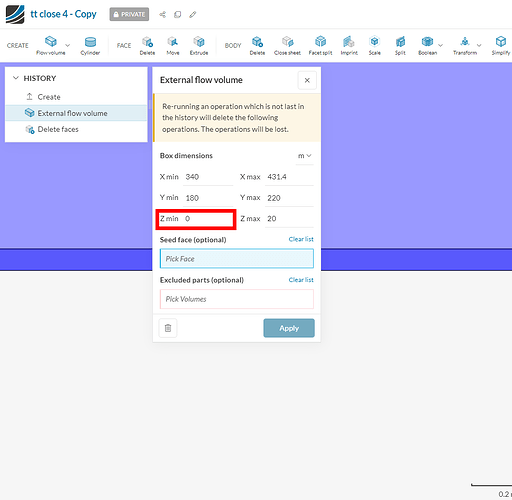Viewport: 512px width, 500px height.
Task: Click the X max input field
Action: pos(289,177)
